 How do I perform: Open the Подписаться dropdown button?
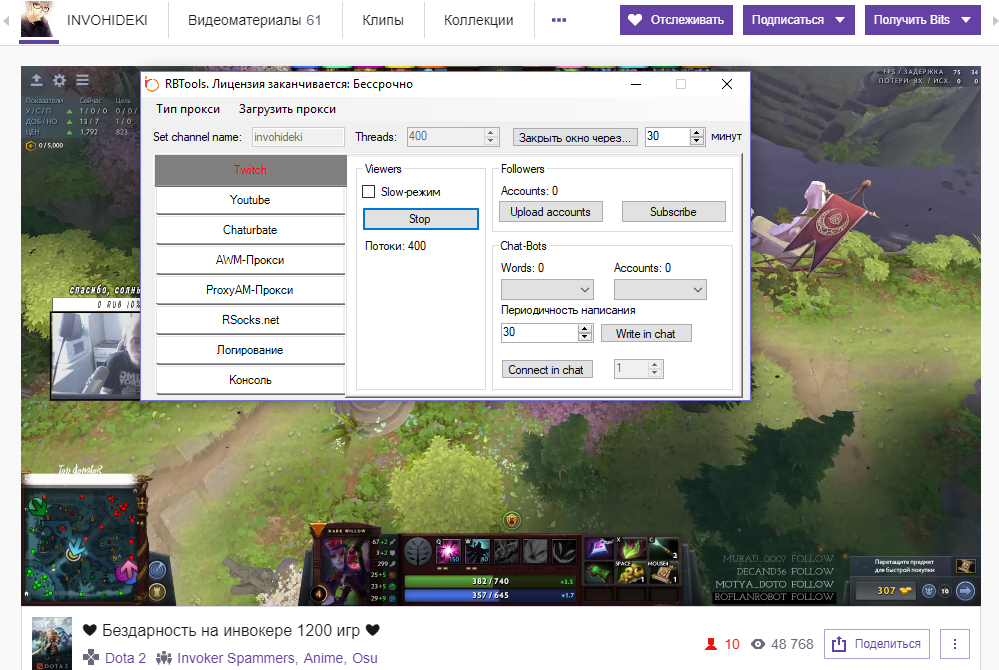pos(798,20)
